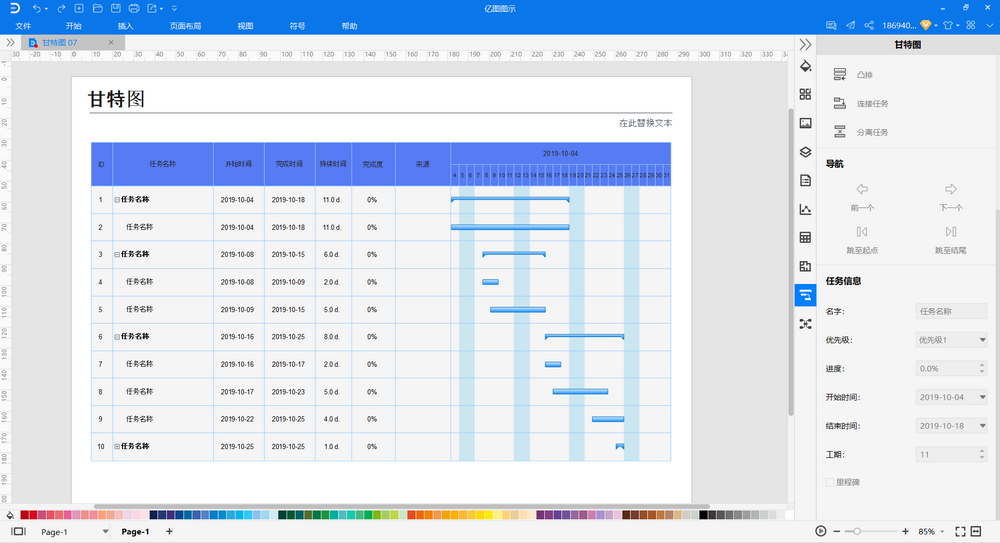Image resolution: width=1000 pixels, height=543 pixels.
Task: Open the 页面布局 menu
Action: (x=186, y=26)
